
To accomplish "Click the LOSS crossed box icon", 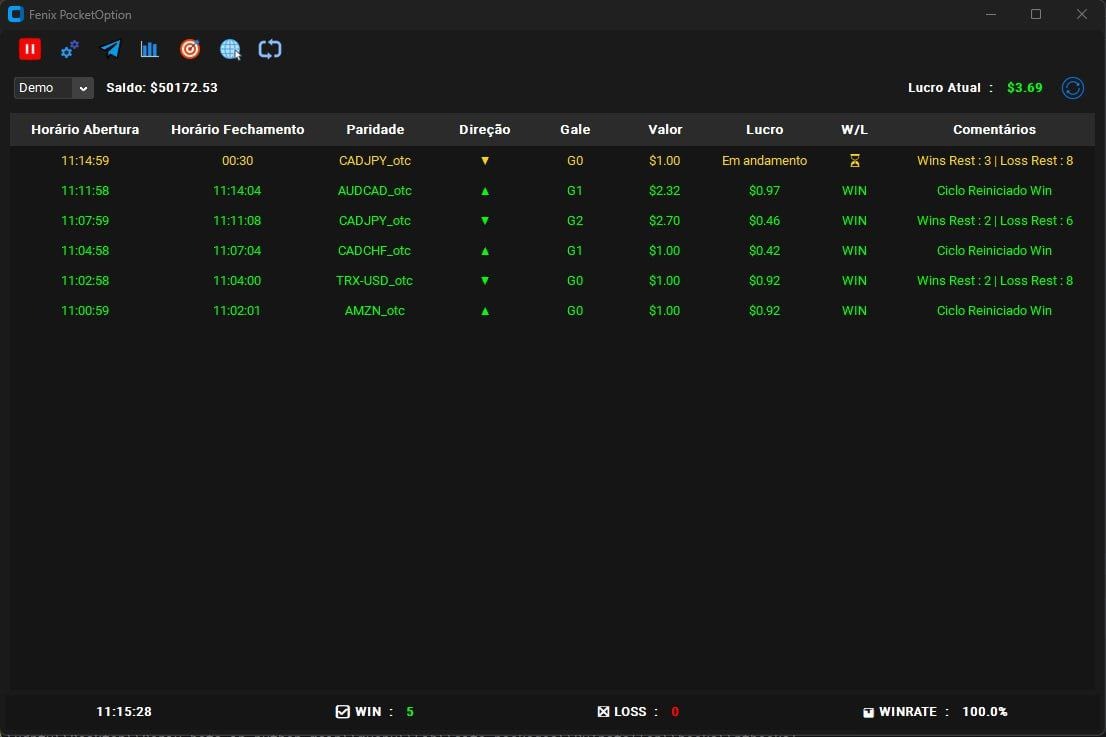I will tap(603, 712).
